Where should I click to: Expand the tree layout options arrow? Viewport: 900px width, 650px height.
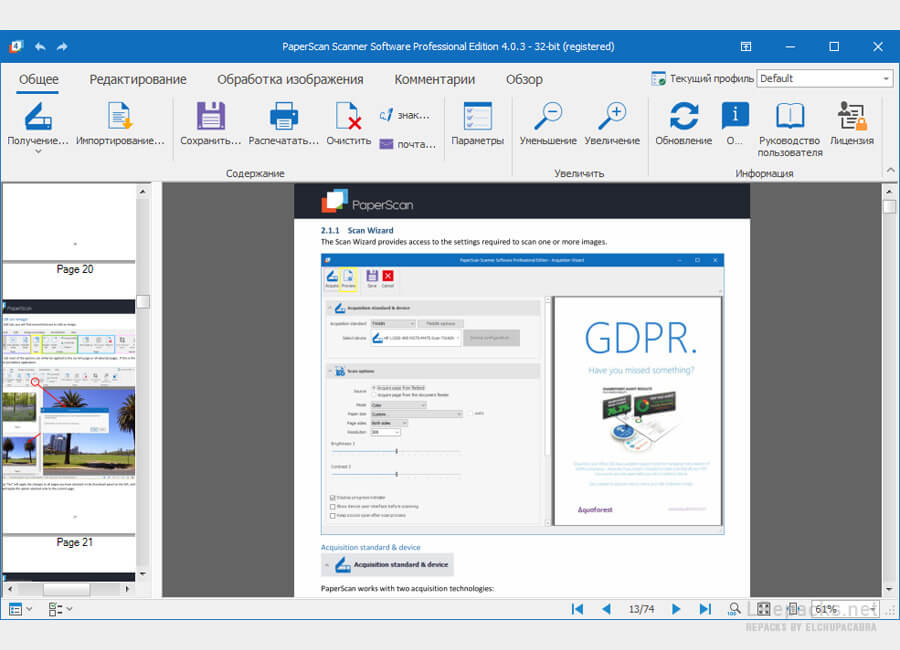[69, 609]
